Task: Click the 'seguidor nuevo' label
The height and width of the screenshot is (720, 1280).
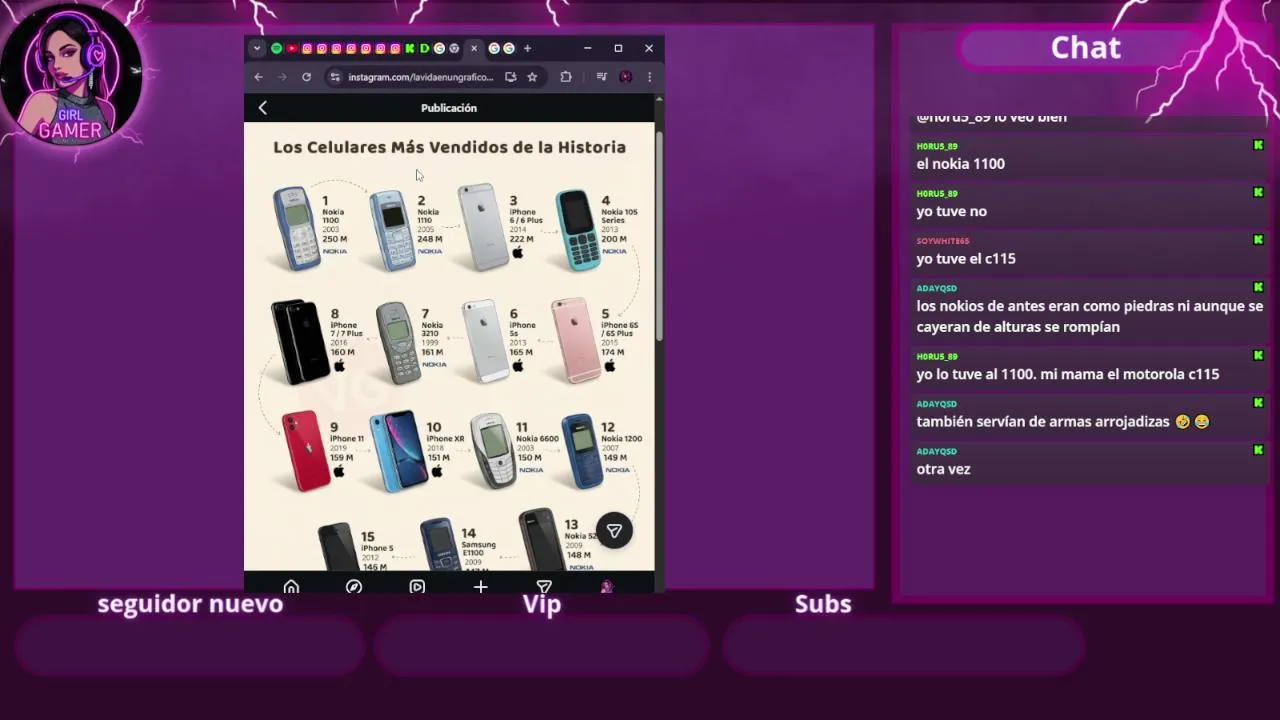Action: 190,604
